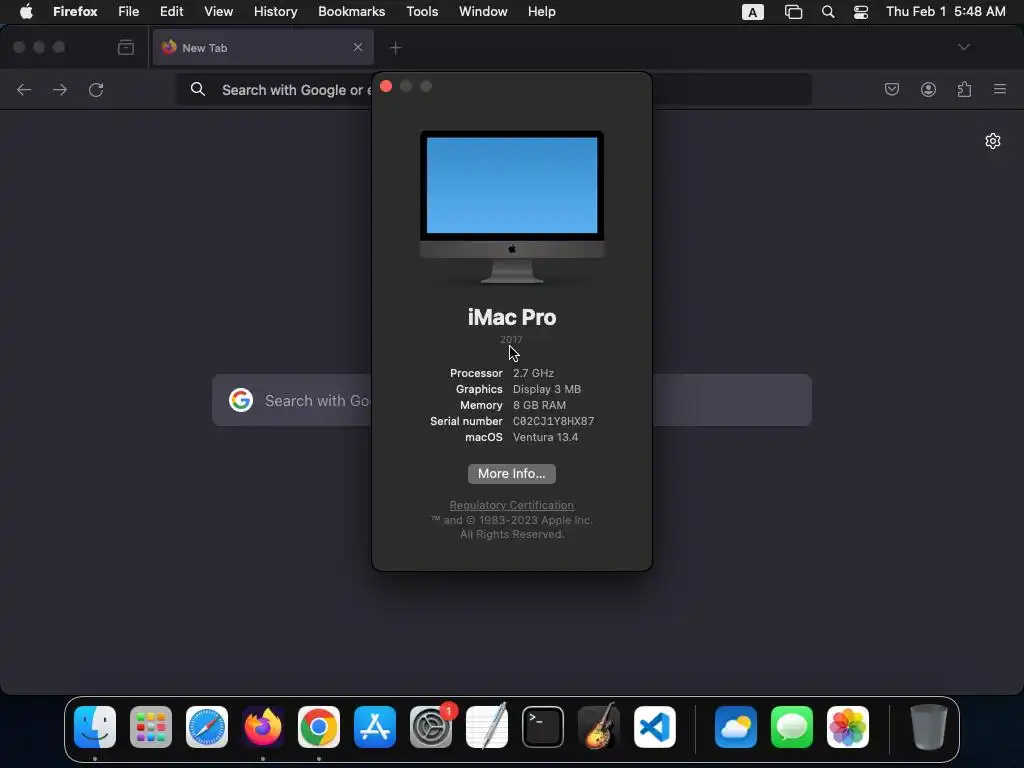
Task: Open the Firefox account icon
Action: point(928,89)
